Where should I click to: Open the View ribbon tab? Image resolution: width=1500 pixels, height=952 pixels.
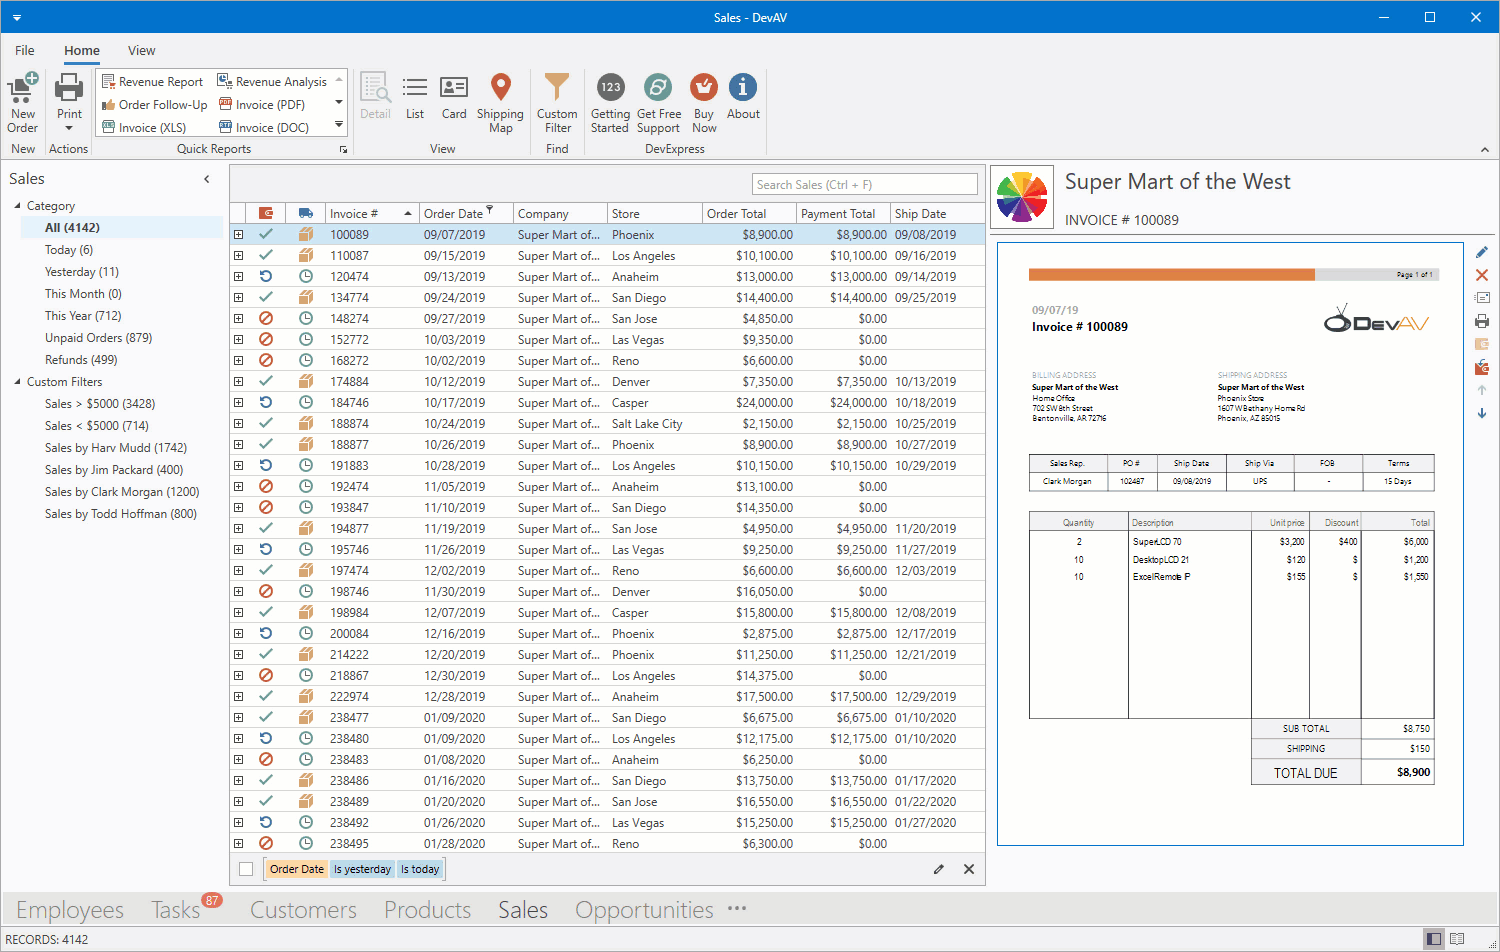[141, 51]
